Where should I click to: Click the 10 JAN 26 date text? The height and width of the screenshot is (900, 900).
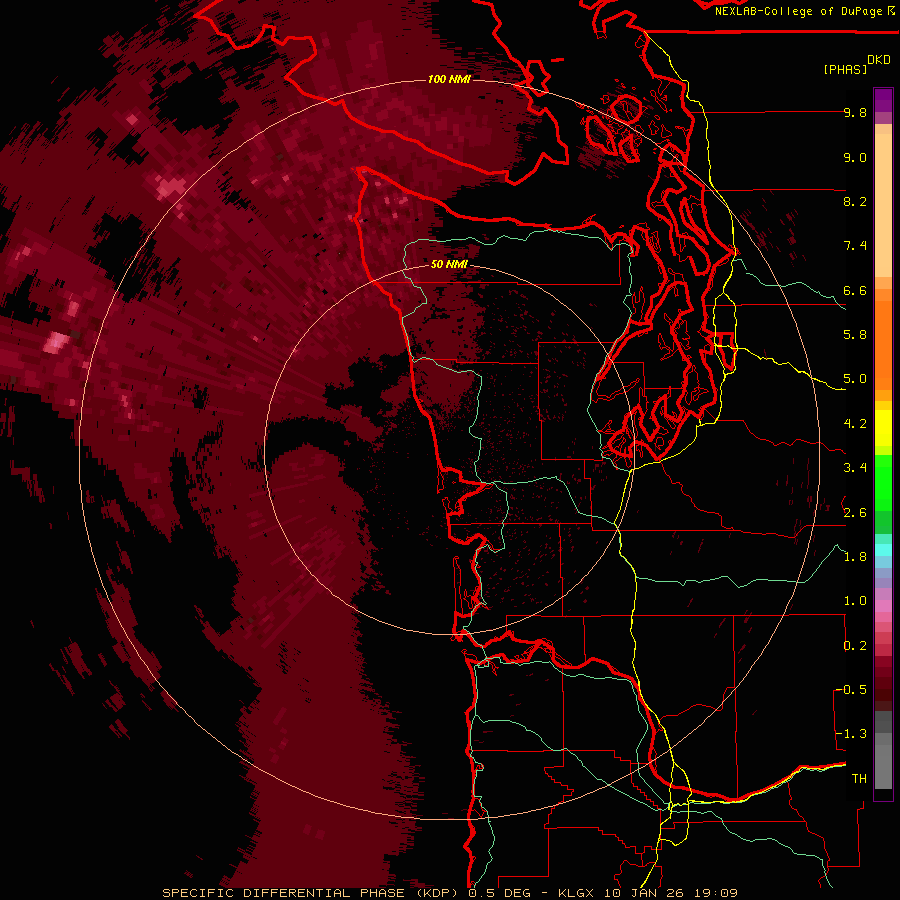click(643, 893)
